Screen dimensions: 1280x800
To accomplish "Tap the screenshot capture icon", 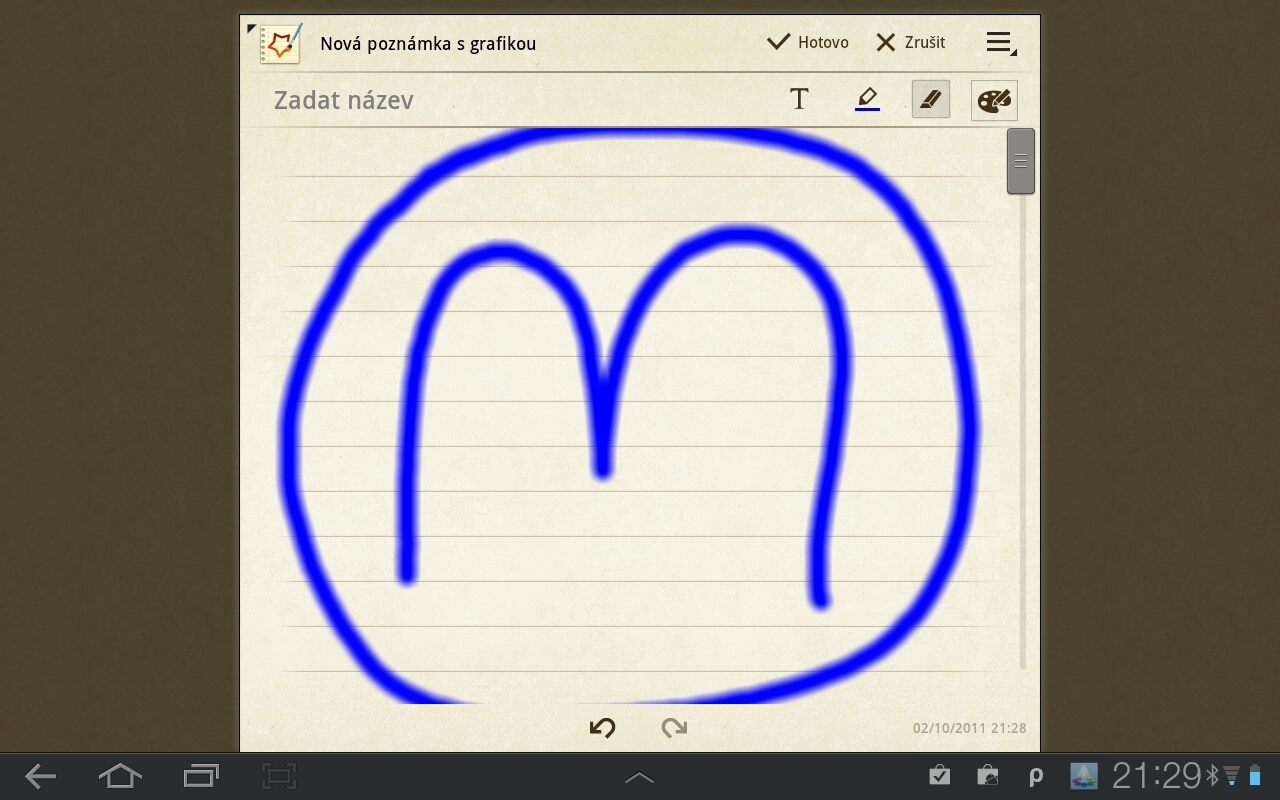I will (280, 776).
